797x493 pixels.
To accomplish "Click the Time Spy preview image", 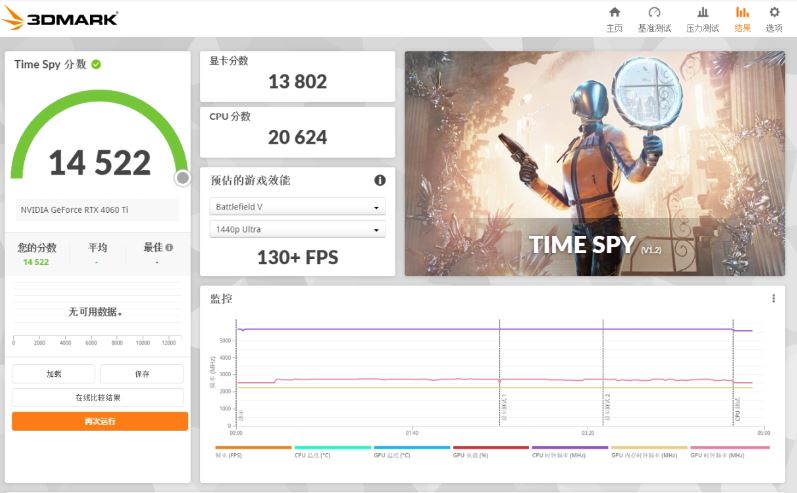I will pos(594,163).
